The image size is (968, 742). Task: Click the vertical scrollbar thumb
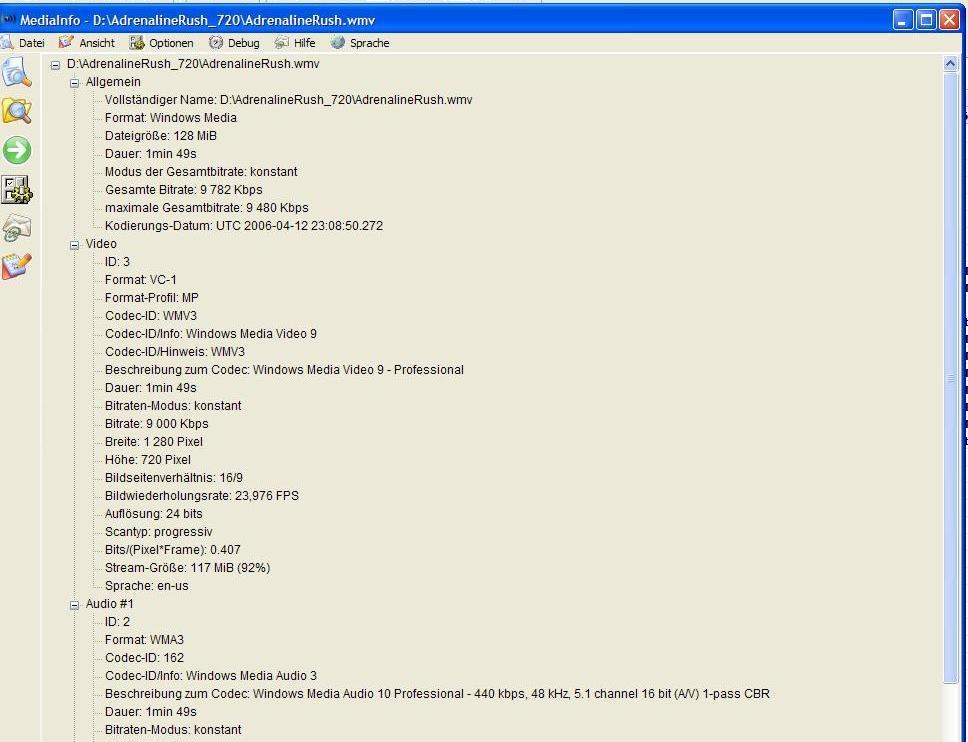950,378
